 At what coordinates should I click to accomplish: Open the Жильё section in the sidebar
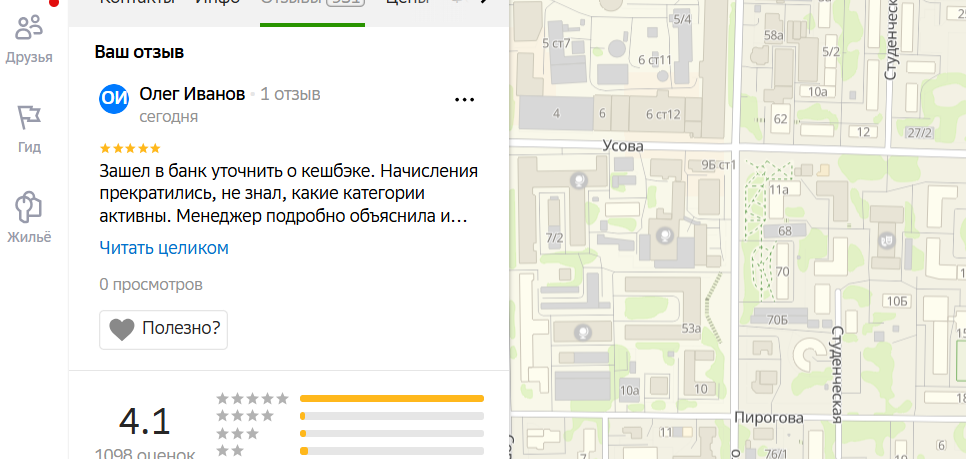[29, 218]
